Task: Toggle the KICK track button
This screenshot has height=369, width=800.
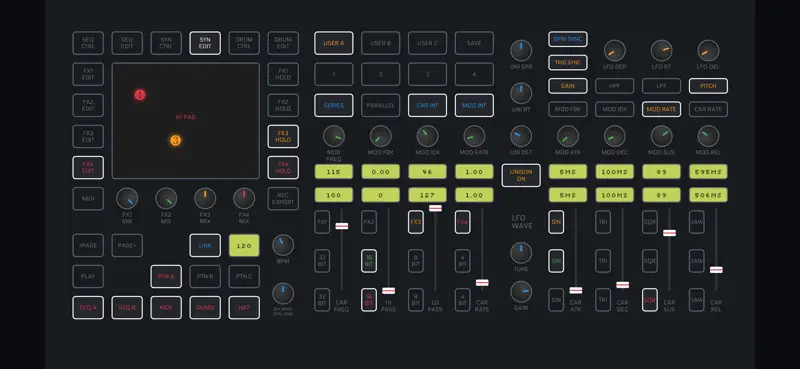Action: click(x=166, y=308)
